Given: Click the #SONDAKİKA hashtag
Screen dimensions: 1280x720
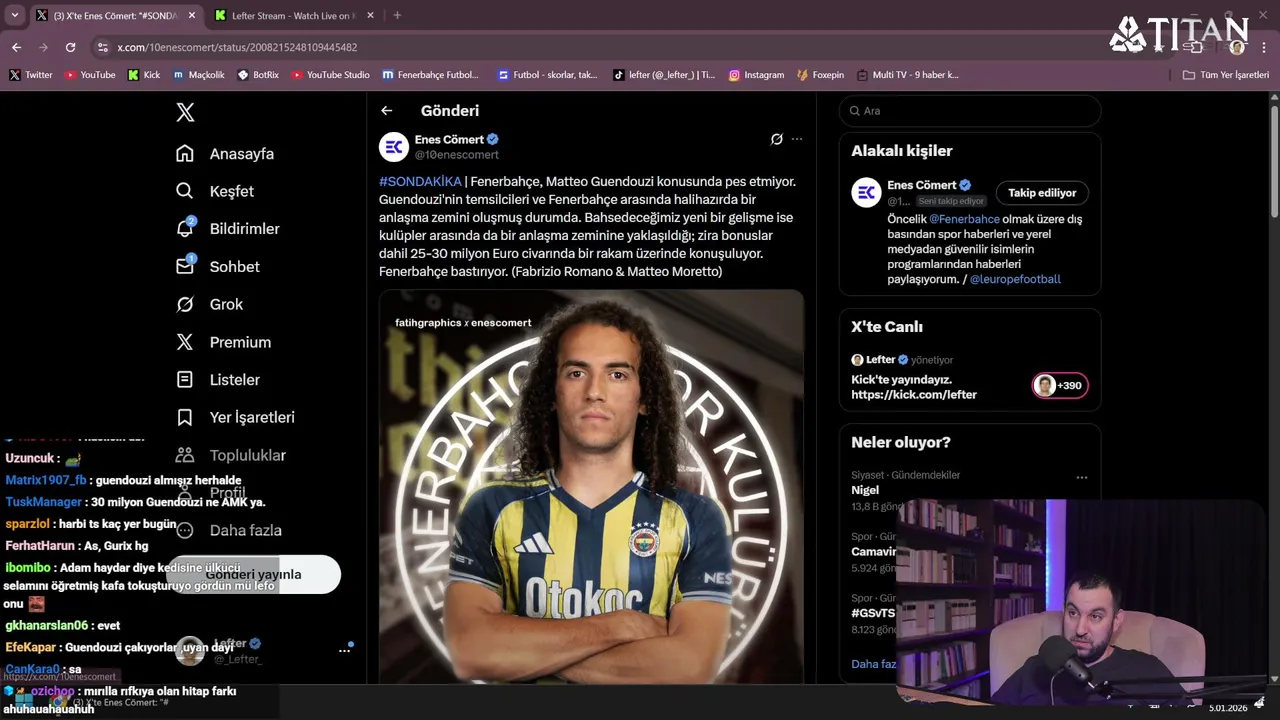Looking at the screenshot, I should click(x=420, y=181).
